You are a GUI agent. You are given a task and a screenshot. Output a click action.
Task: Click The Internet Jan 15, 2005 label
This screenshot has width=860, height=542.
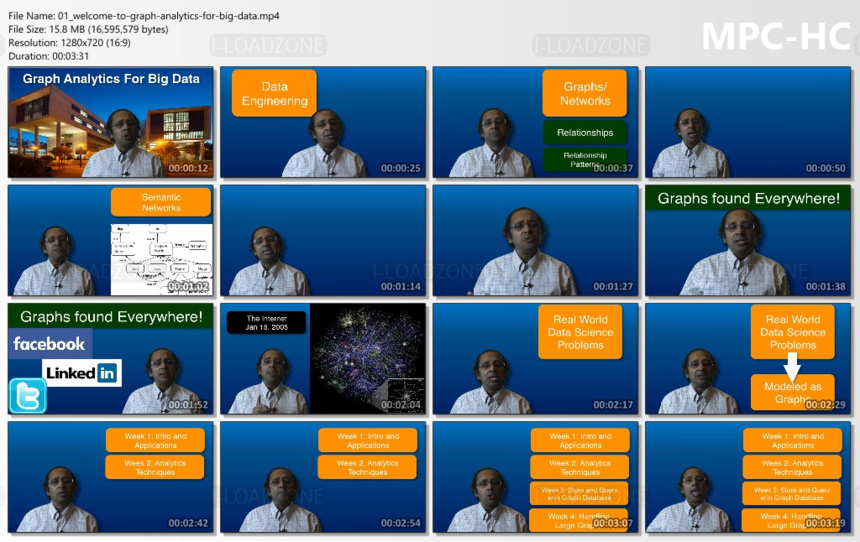[267, 323]
